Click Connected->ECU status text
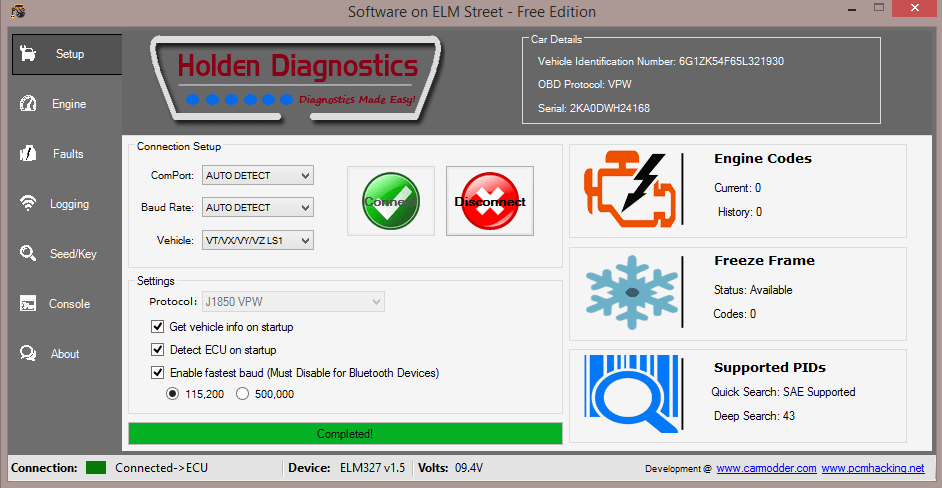This screenshot has height=488, width=942. 162,468
